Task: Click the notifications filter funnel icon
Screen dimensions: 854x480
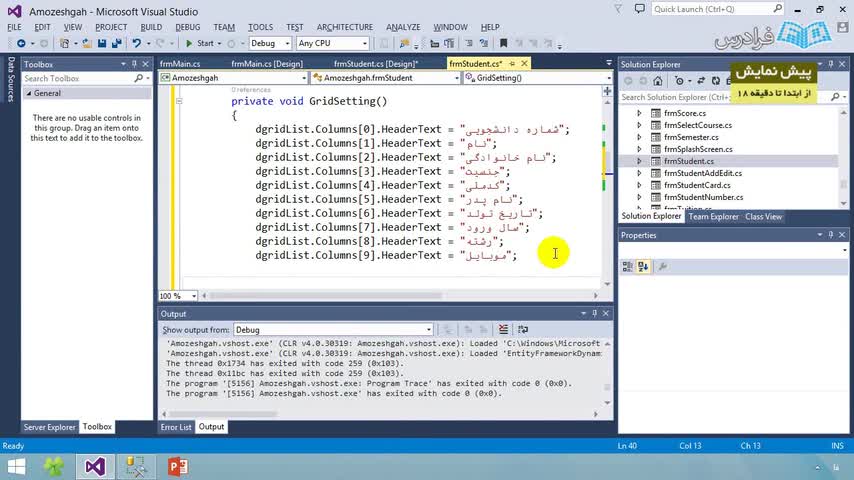Action: pyautogui.click(x=618, y=9)
